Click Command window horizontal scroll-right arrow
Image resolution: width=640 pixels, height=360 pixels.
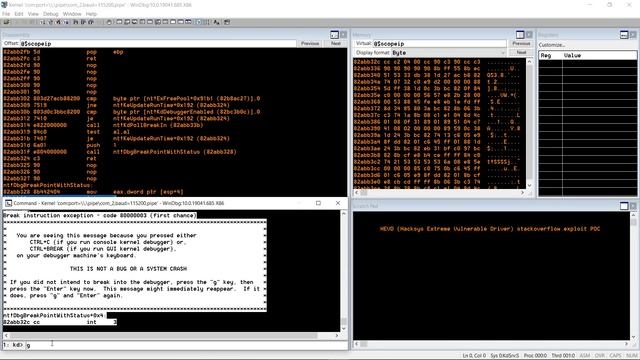point(337,336)
